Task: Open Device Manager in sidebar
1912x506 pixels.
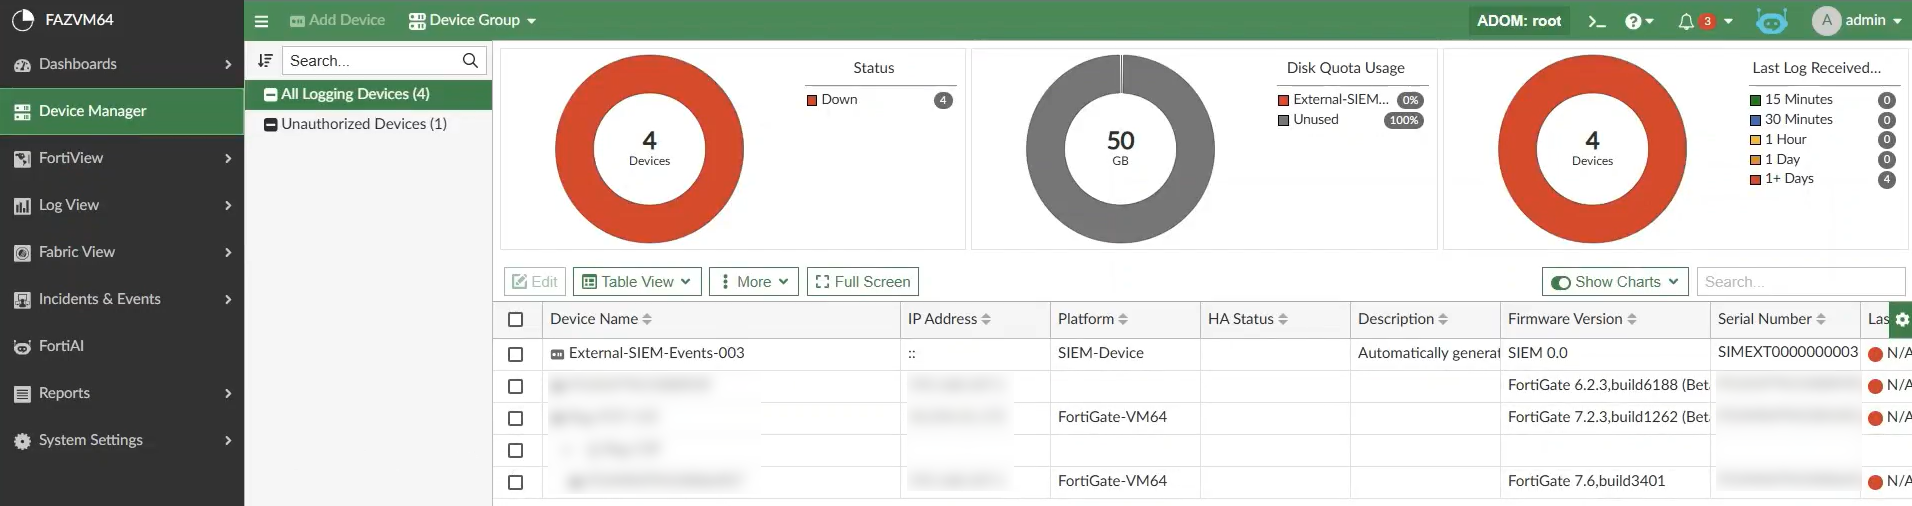Action: click(122, 111)
